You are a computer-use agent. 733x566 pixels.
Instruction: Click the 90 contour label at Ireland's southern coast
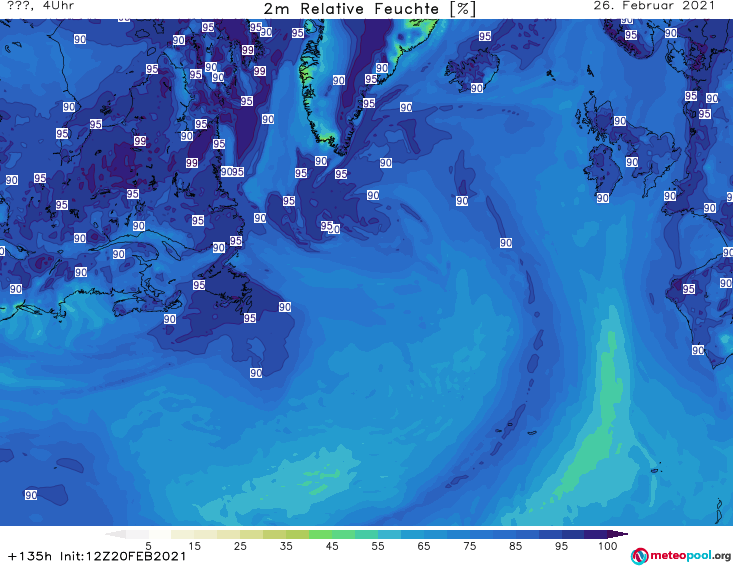[603, 198]
